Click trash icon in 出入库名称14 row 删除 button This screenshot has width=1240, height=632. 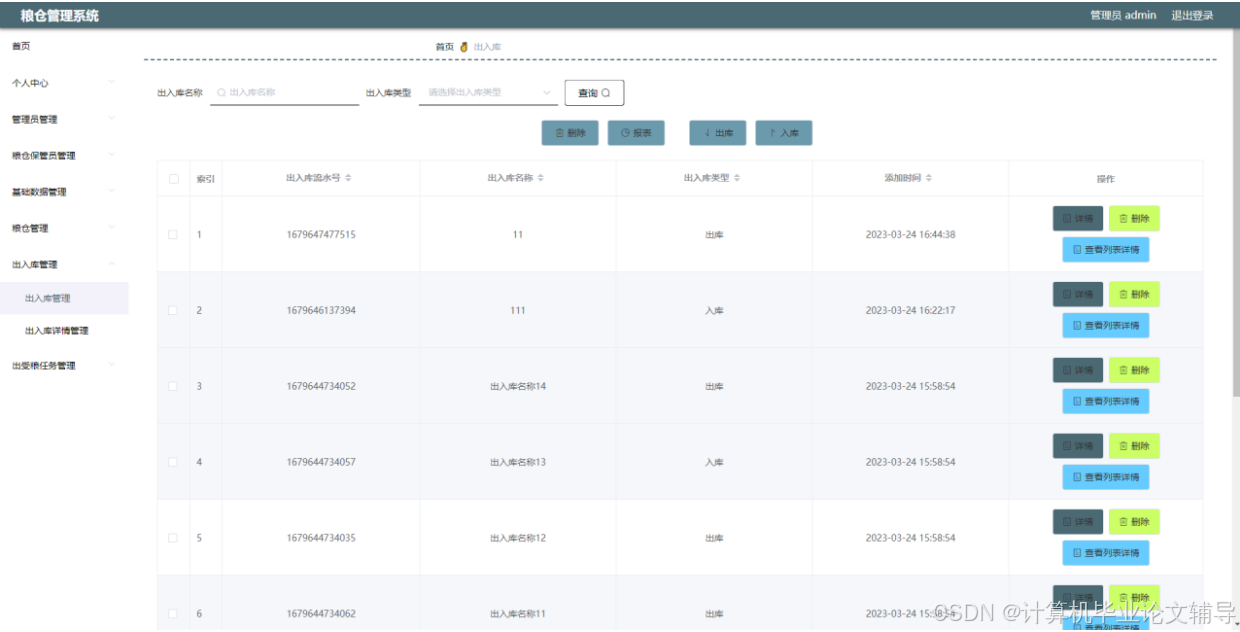[x=1123, y=370]
